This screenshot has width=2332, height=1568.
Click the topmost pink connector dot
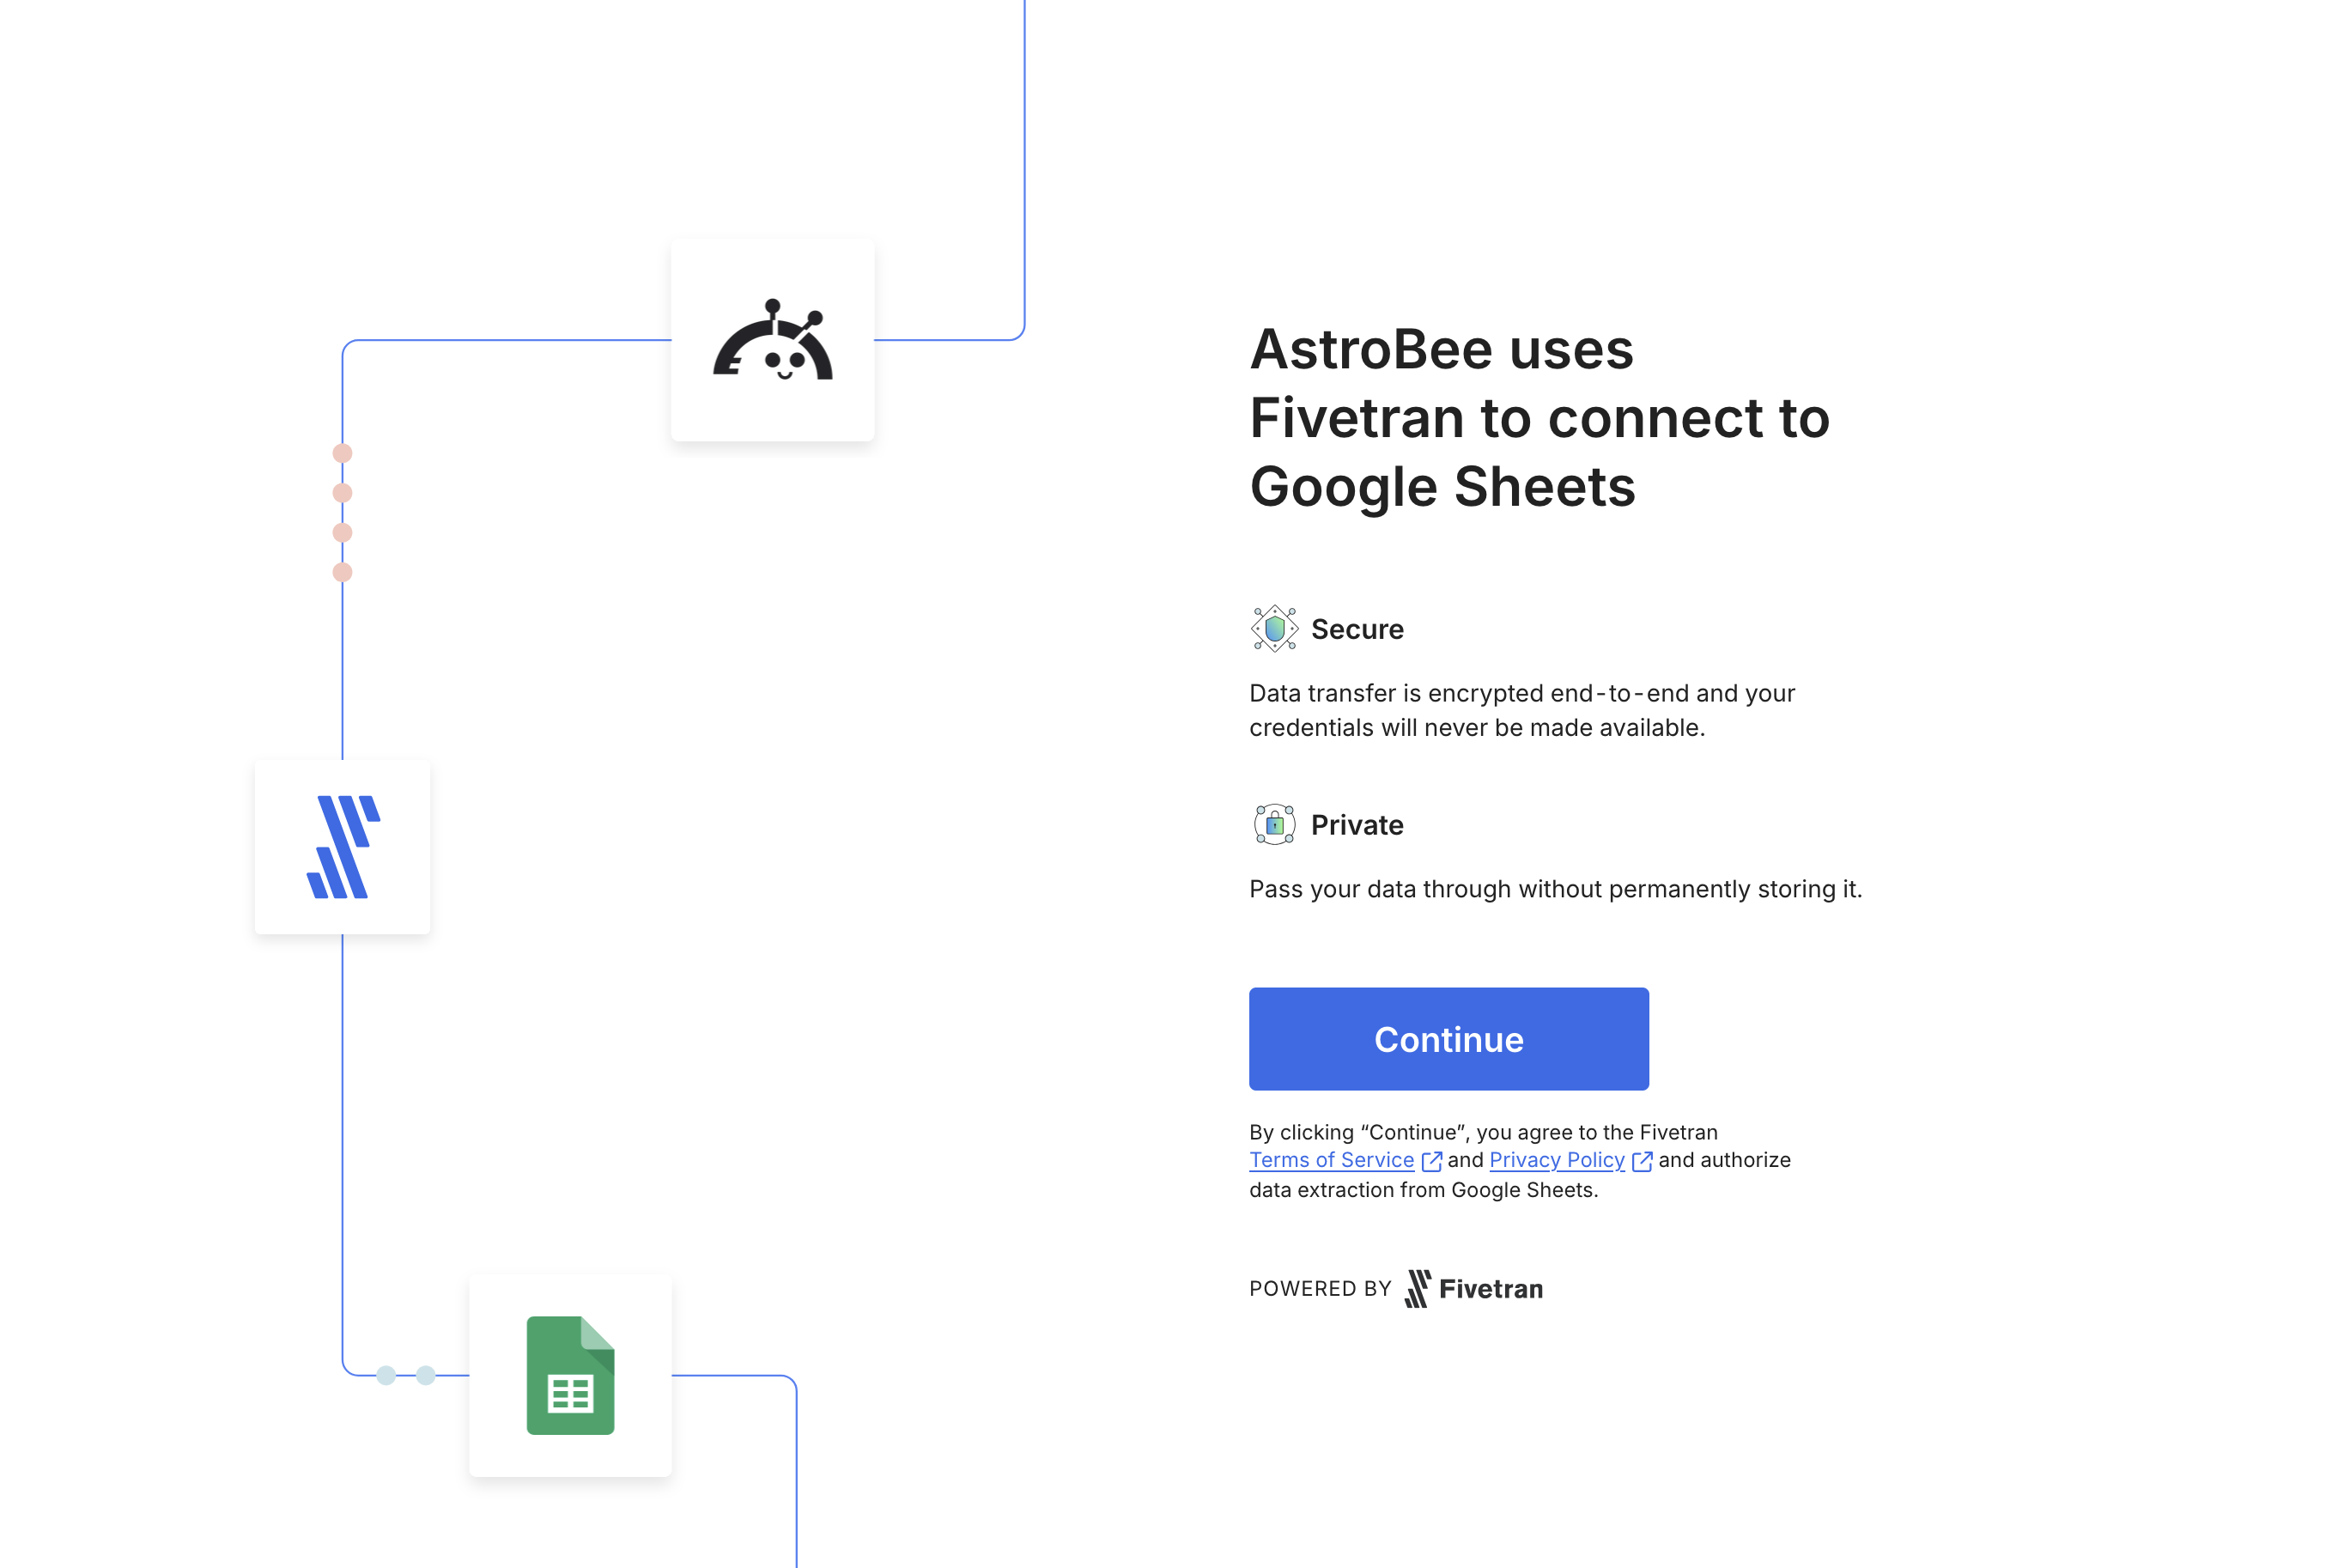click(342, 453)
